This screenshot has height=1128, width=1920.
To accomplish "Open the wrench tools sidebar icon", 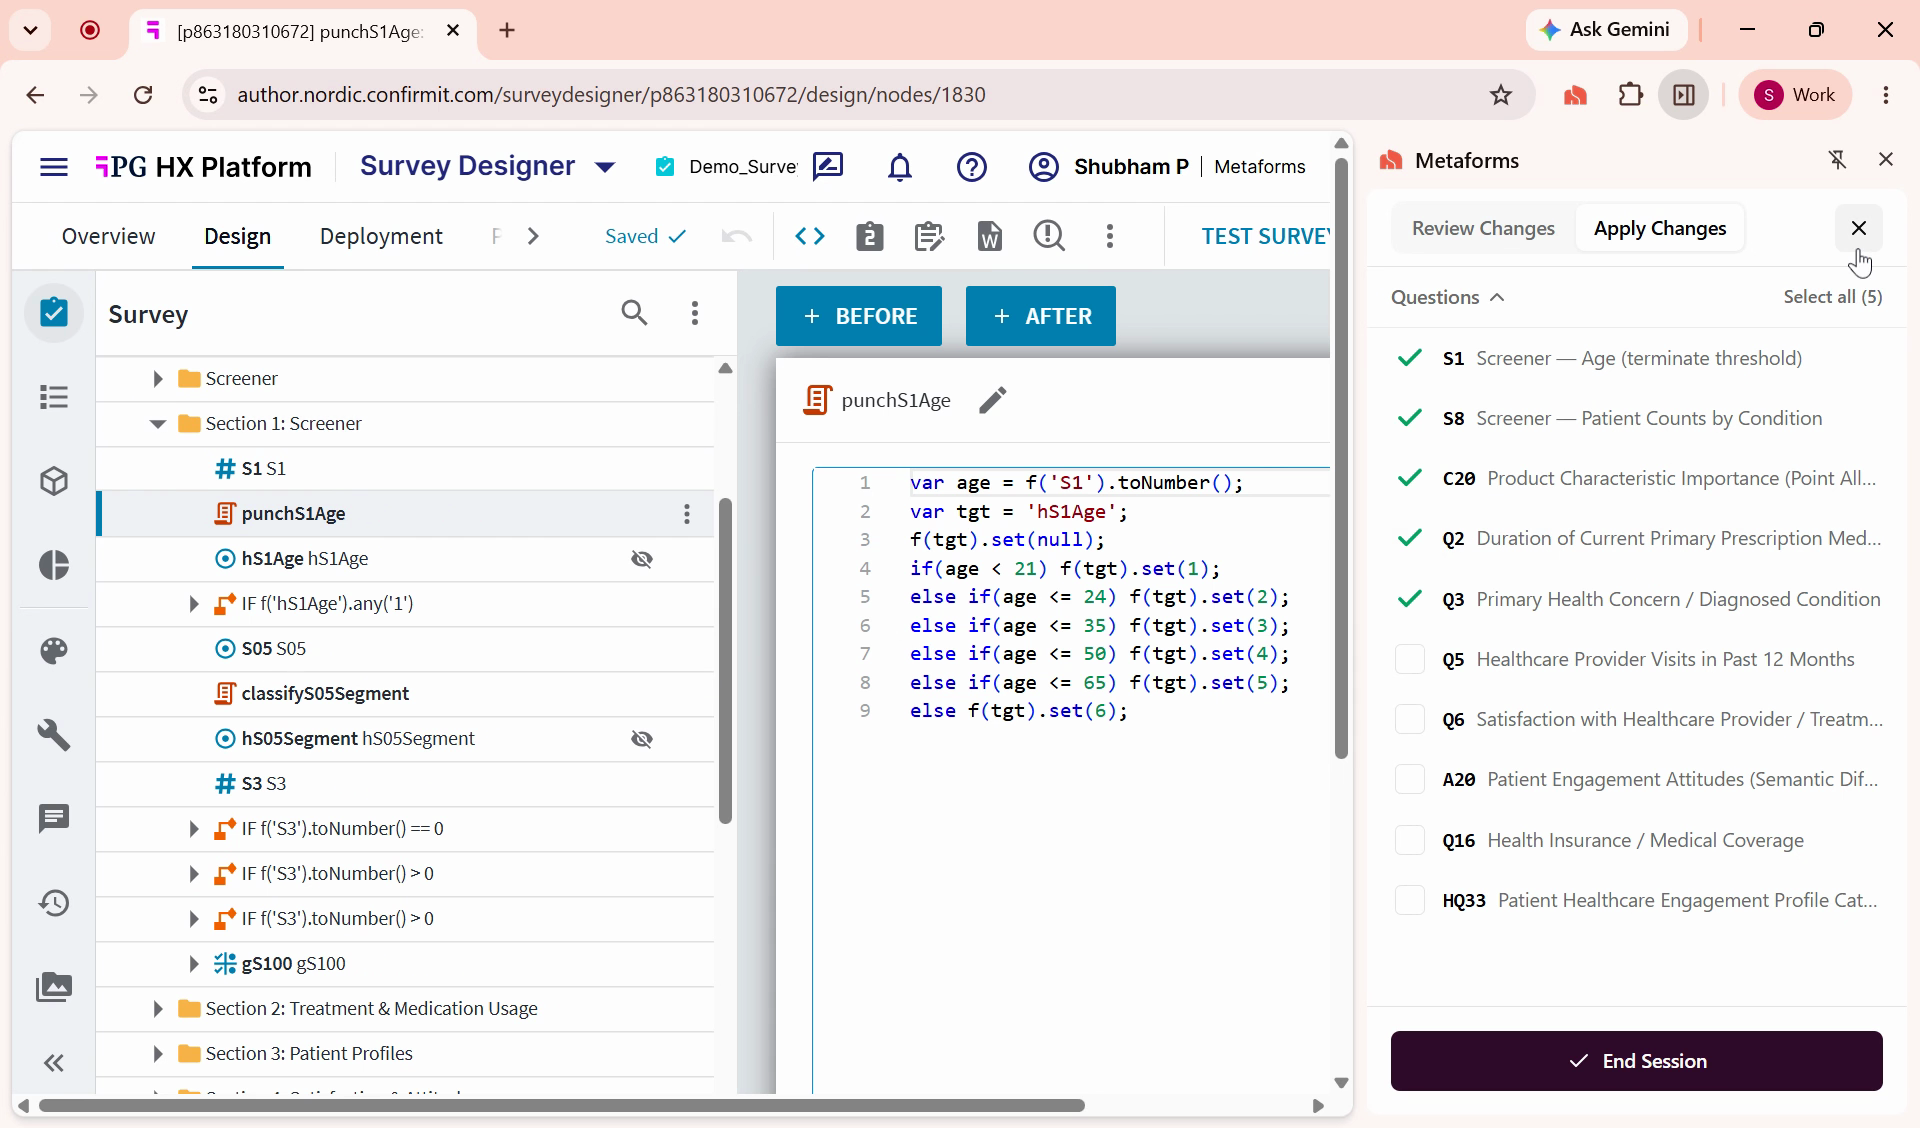I will (x=54, y=735).
